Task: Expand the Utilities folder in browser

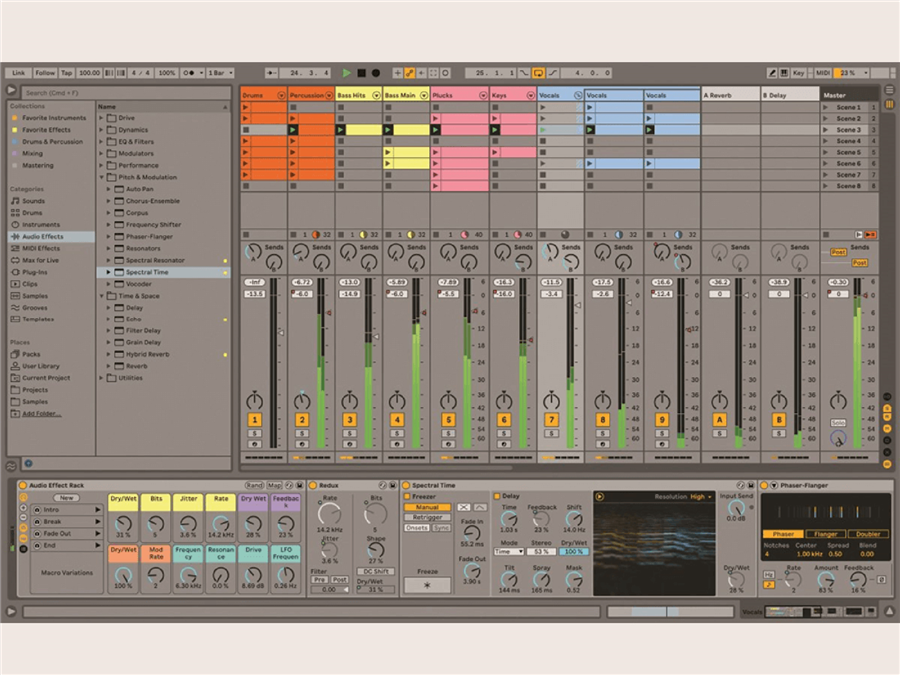Action: pyautogui.click(x=102, y=378)
